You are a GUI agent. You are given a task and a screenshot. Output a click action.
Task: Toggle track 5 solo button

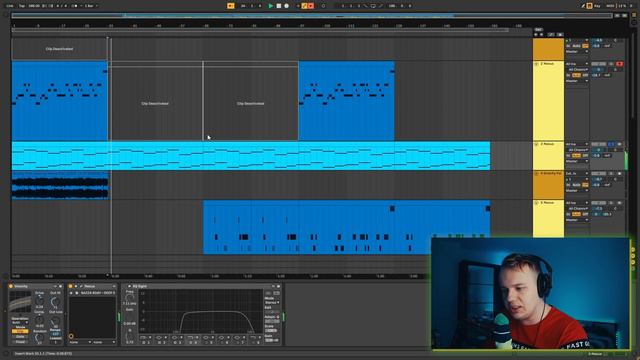click(611, 203)
